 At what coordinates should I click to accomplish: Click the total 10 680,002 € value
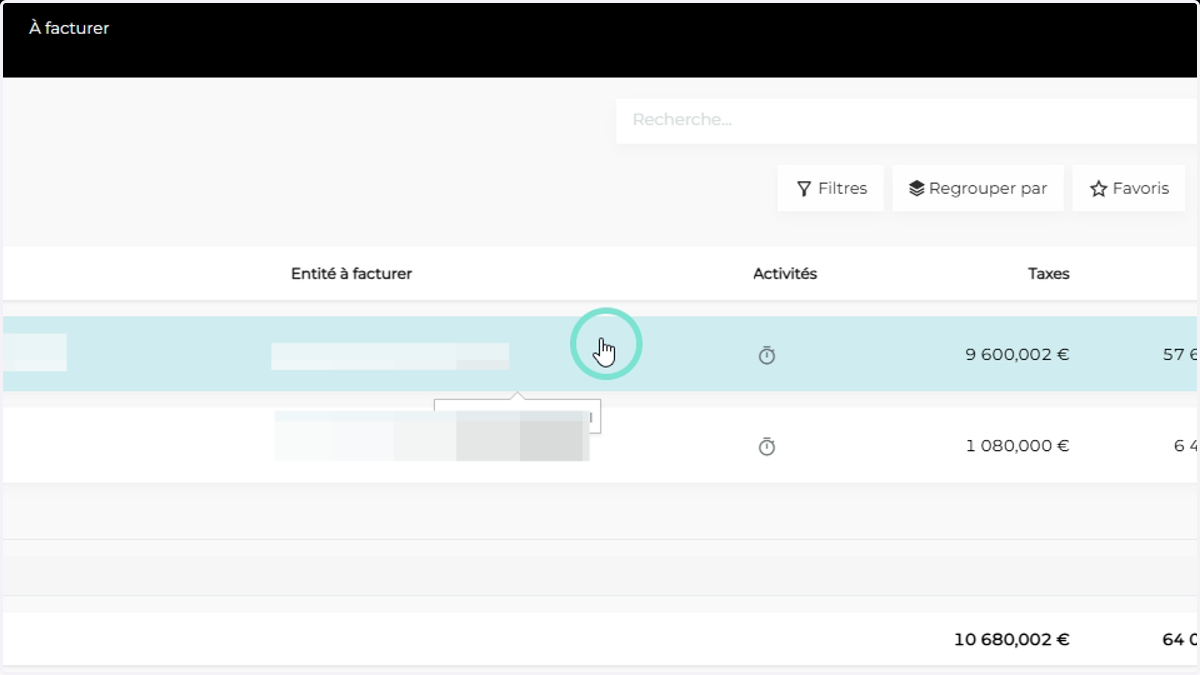coord(1012,639)
